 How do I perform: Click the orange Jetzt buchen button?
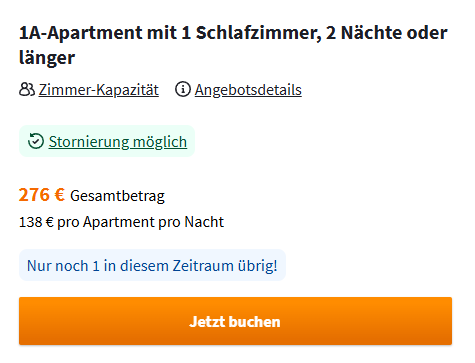point(235,321)
